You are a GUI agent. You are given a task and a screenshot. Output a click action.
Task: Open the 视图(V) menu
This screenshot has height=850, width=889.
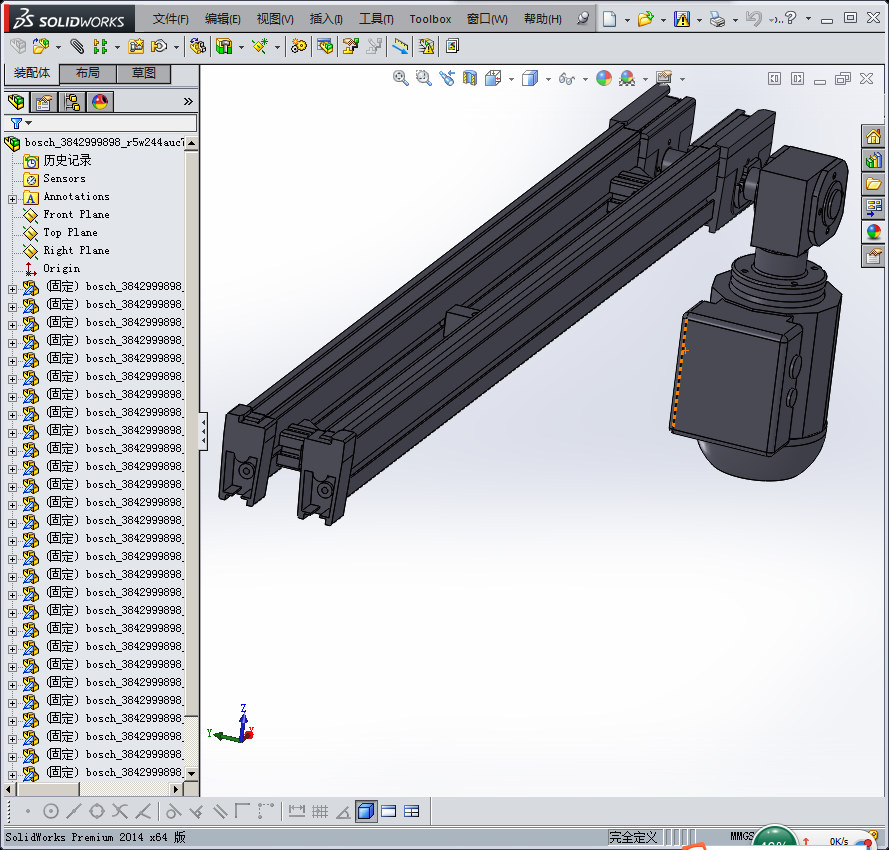point(275,19)
